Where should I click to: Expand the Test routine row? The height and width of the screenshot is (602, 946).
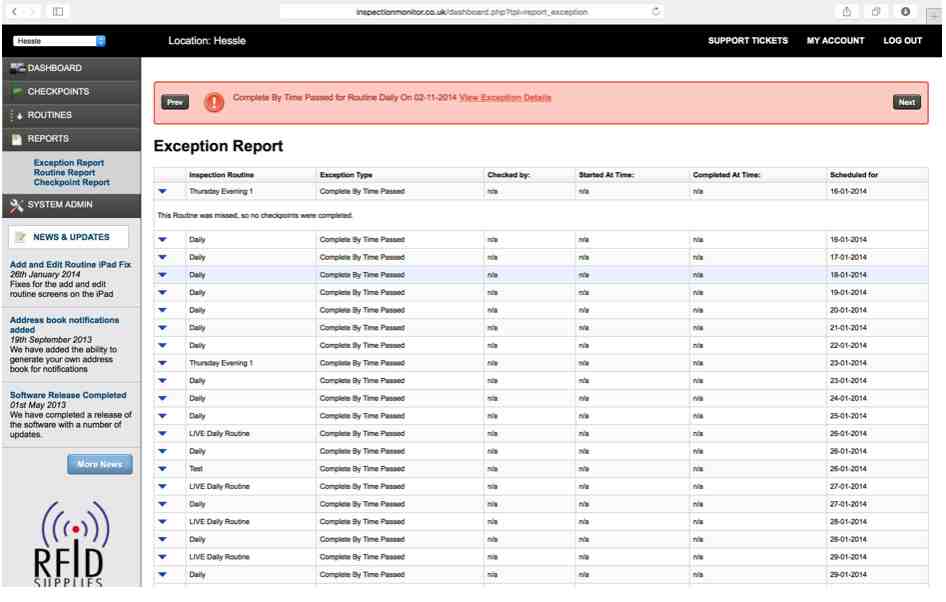163,469
